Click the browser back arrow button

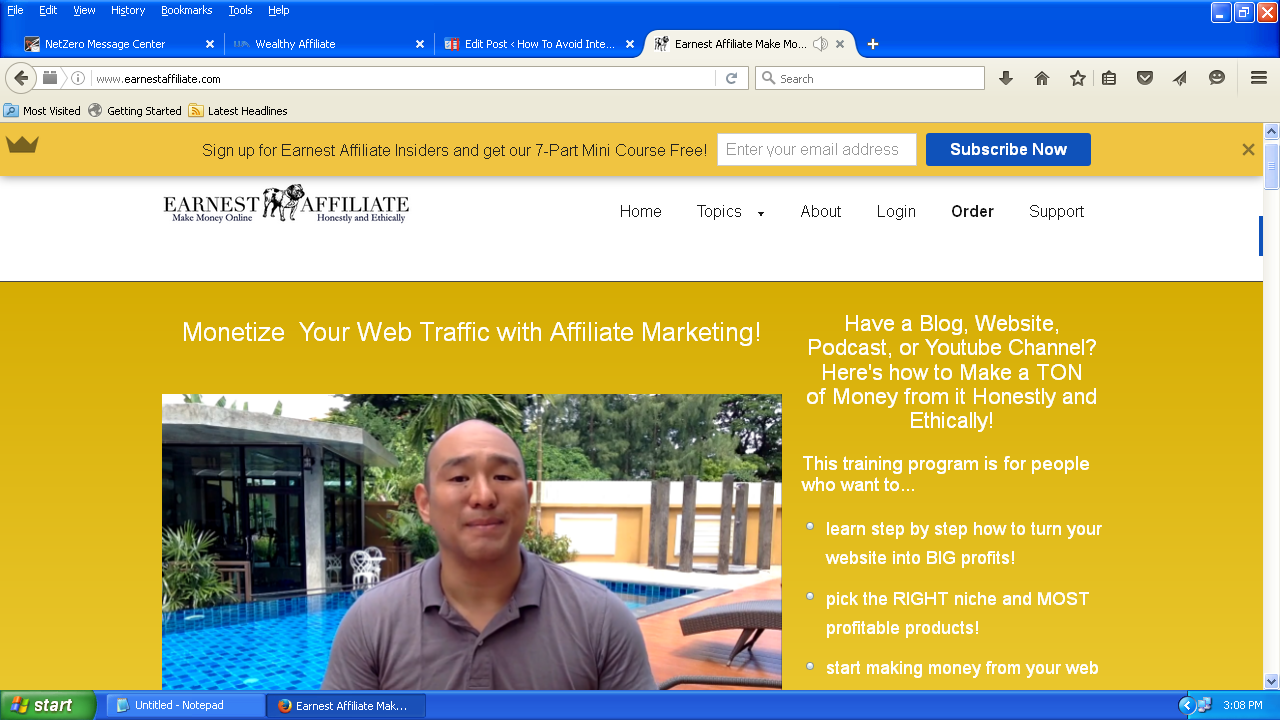[x=21, y=78]
